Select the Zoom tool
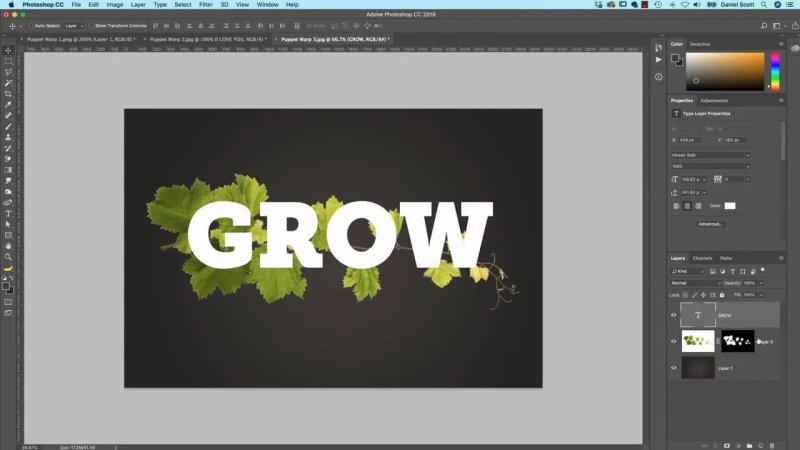Screen dimensions: 800x450 (x=8, y=257)
